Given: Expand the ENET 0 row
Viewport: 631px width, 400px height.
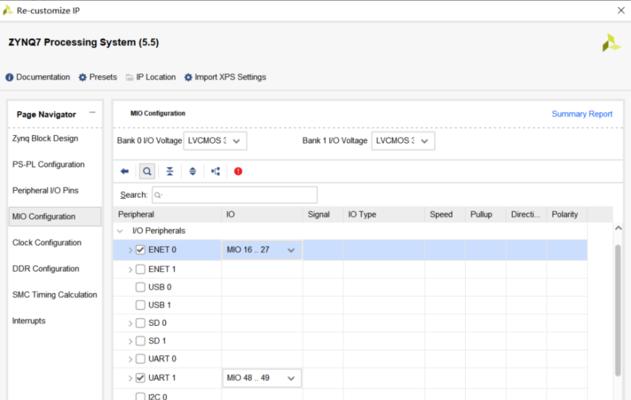Looking at the screenshot, I should pos(130,250).
